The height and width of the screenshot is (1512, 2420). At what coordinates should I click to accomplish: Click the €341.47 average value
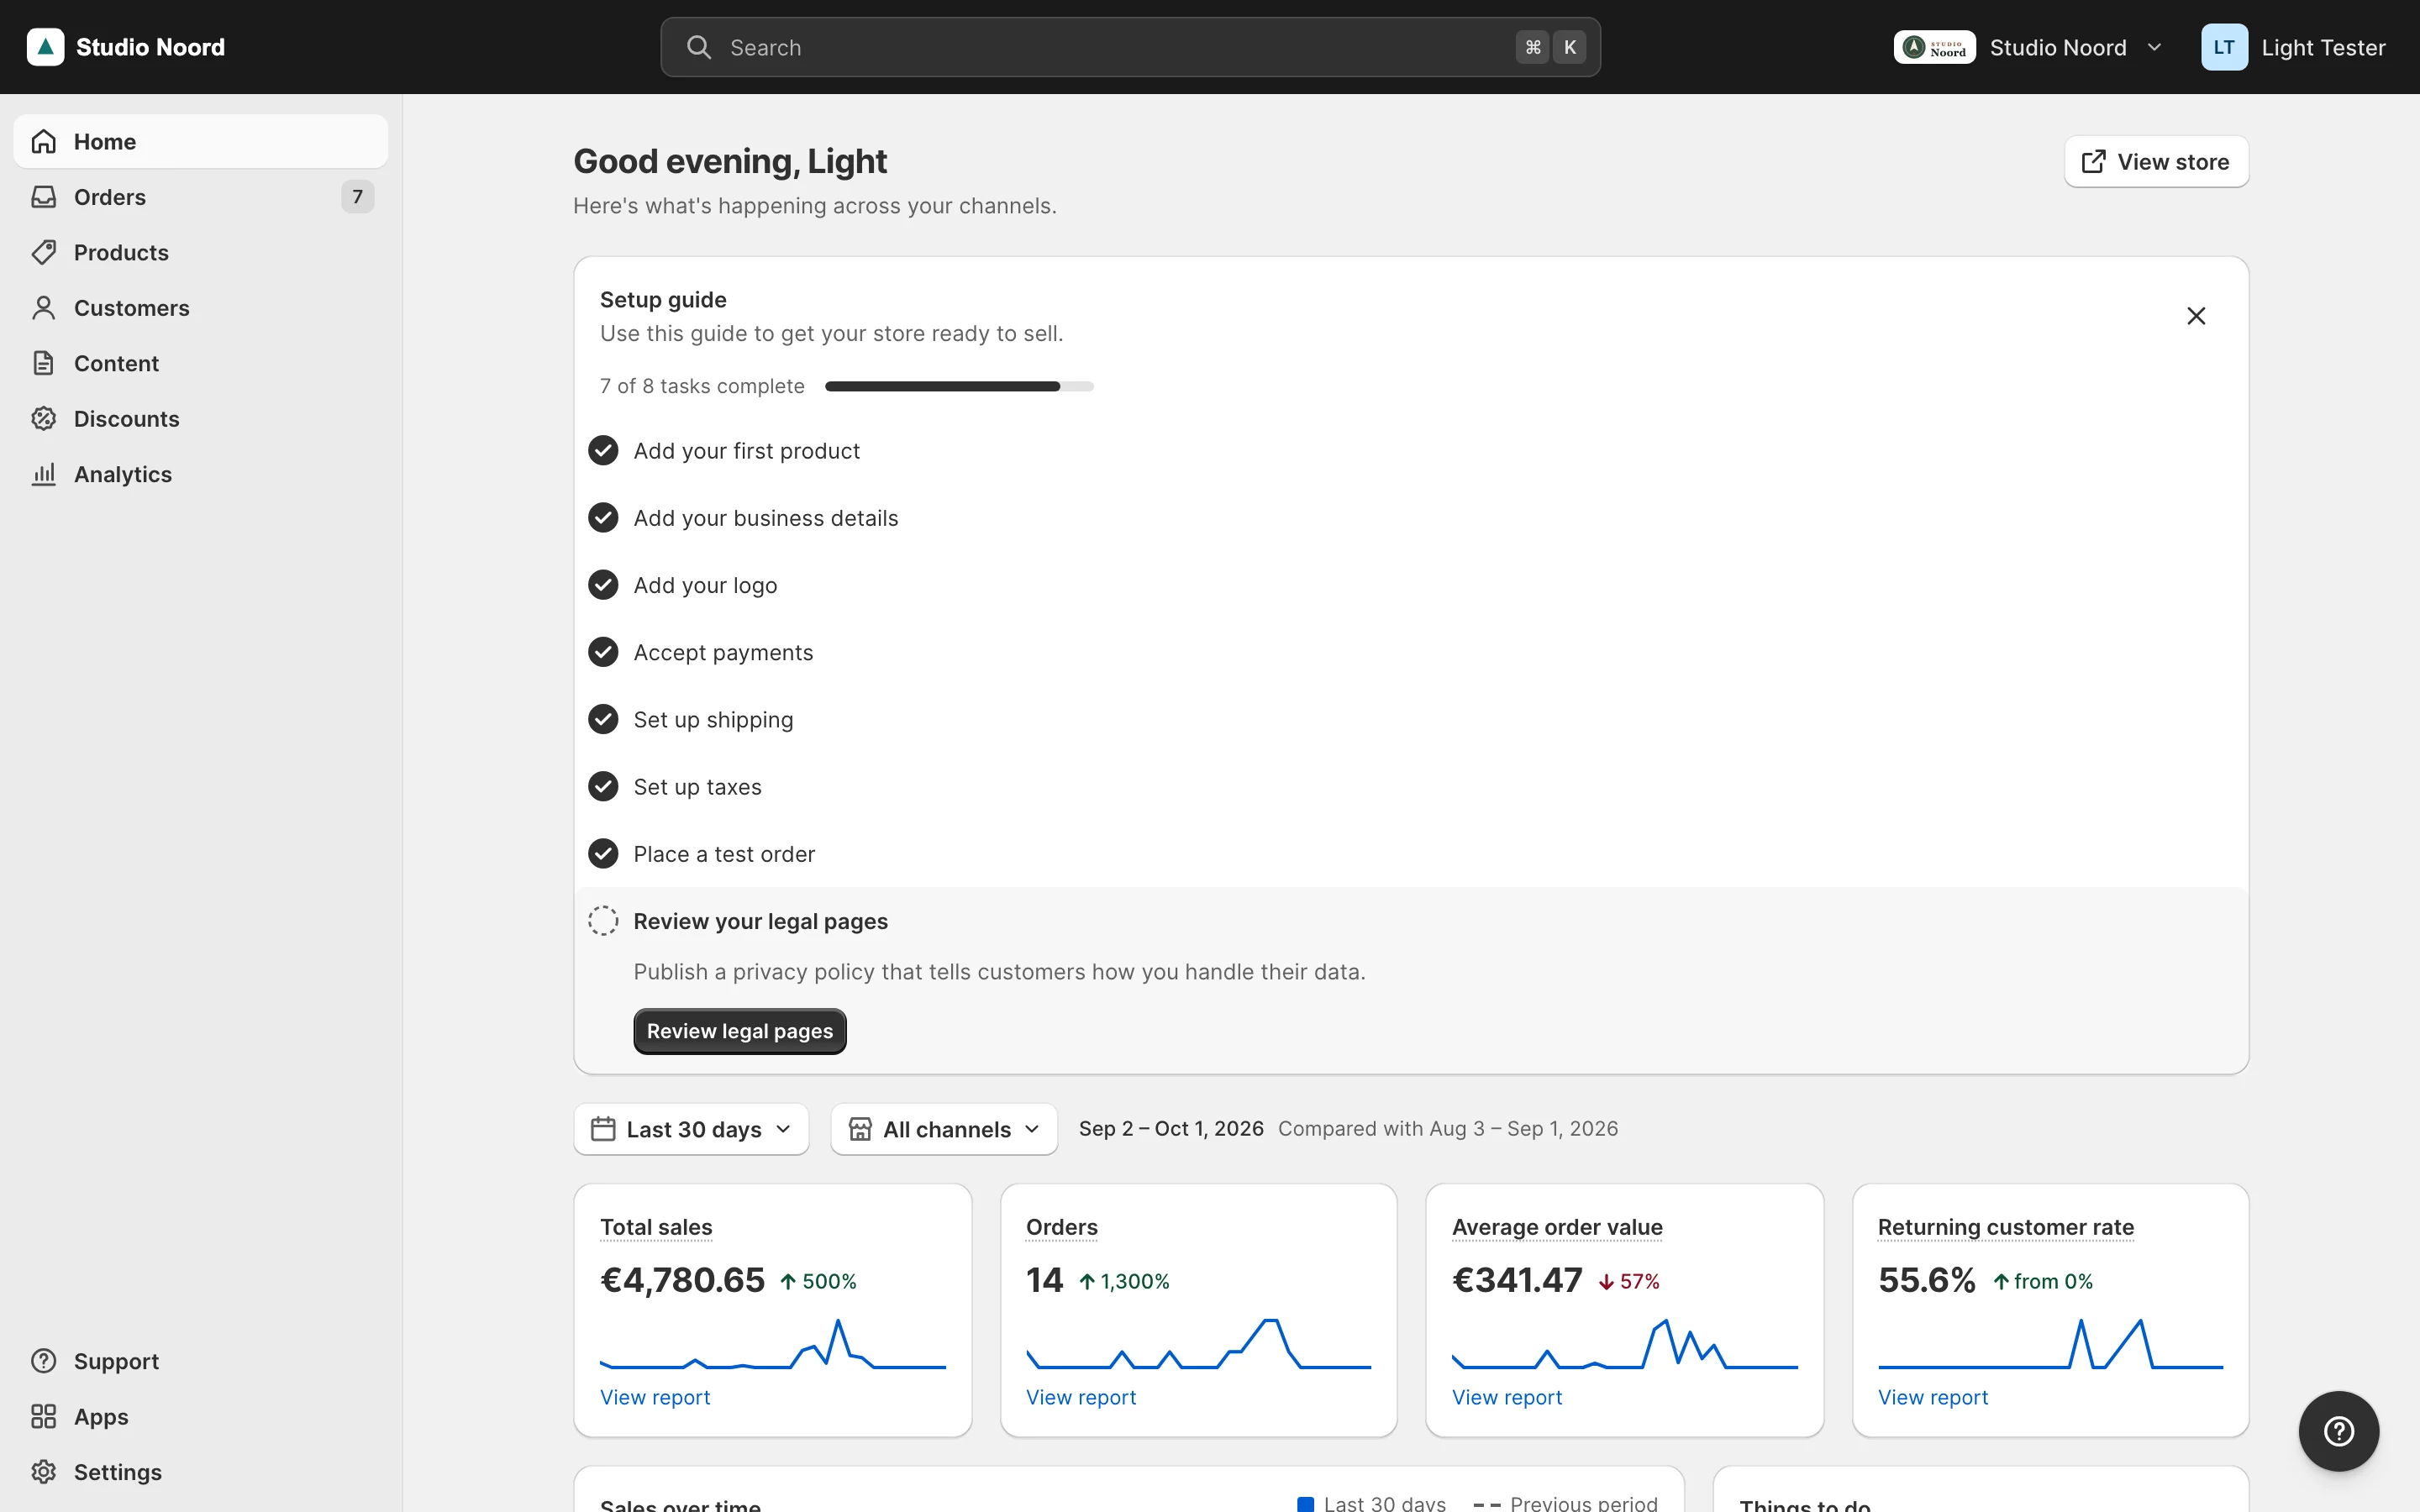coord(1517,1280)
